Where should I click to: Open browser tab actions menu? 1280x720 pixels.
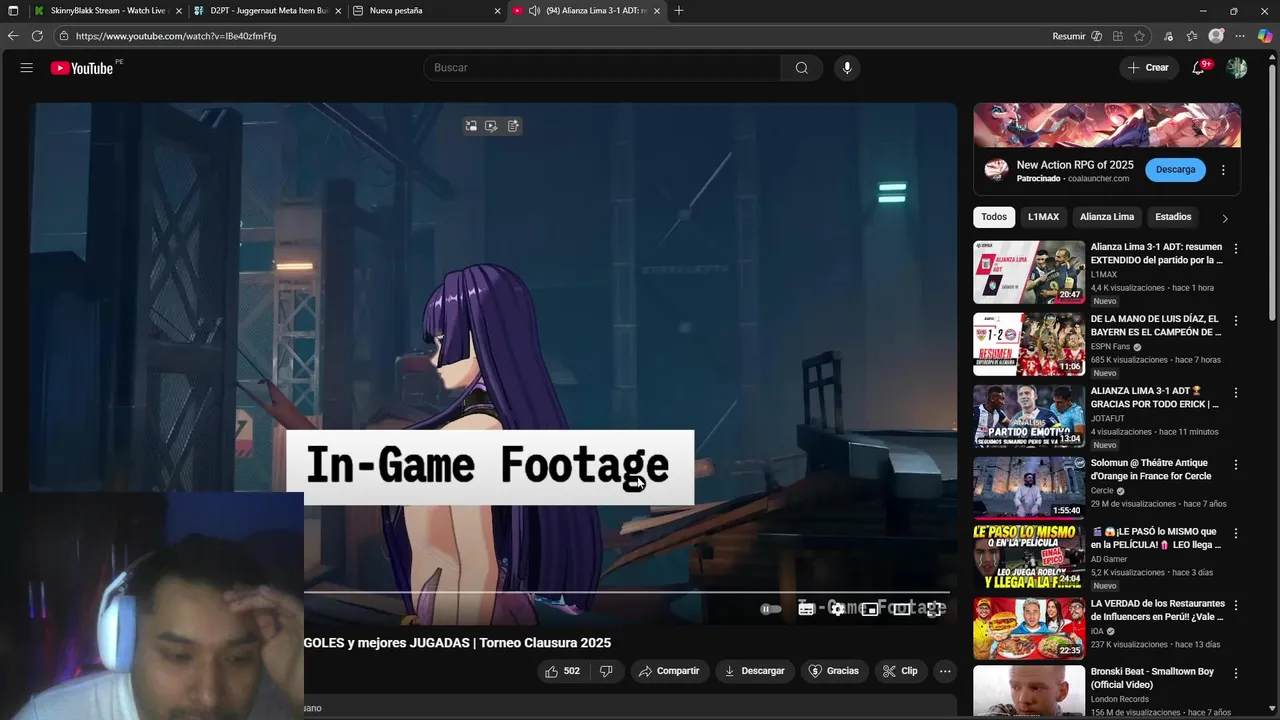coord(13,11)
